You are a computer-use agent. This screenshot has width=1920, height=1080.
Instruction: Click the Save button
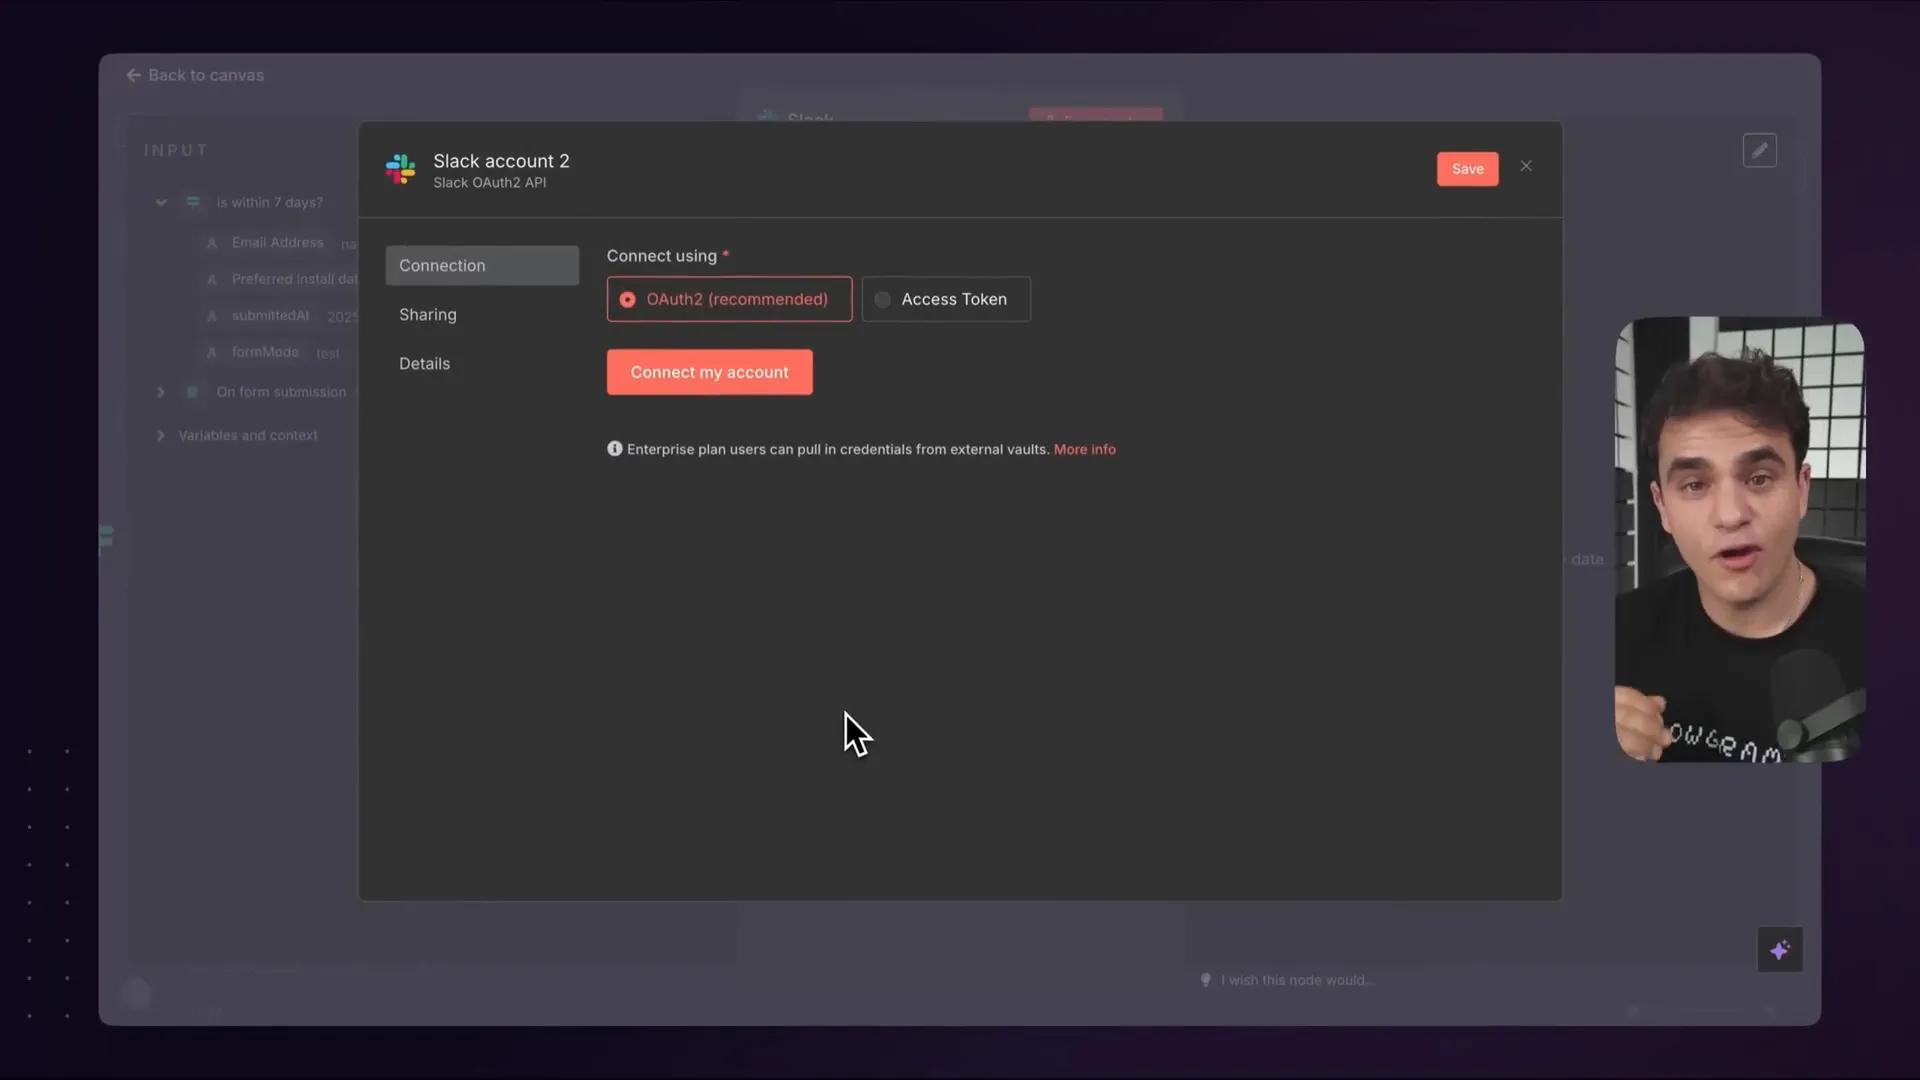pyautogui.click(x=1467, y=169)
